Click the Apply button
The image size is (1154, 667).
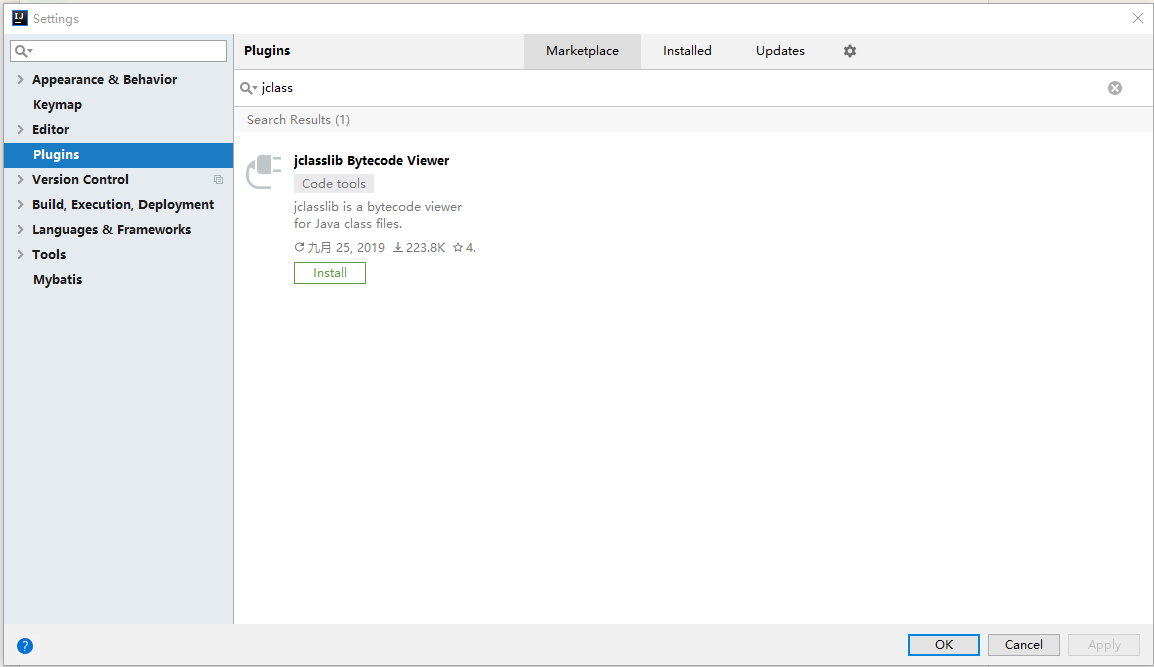[1103, 645]
